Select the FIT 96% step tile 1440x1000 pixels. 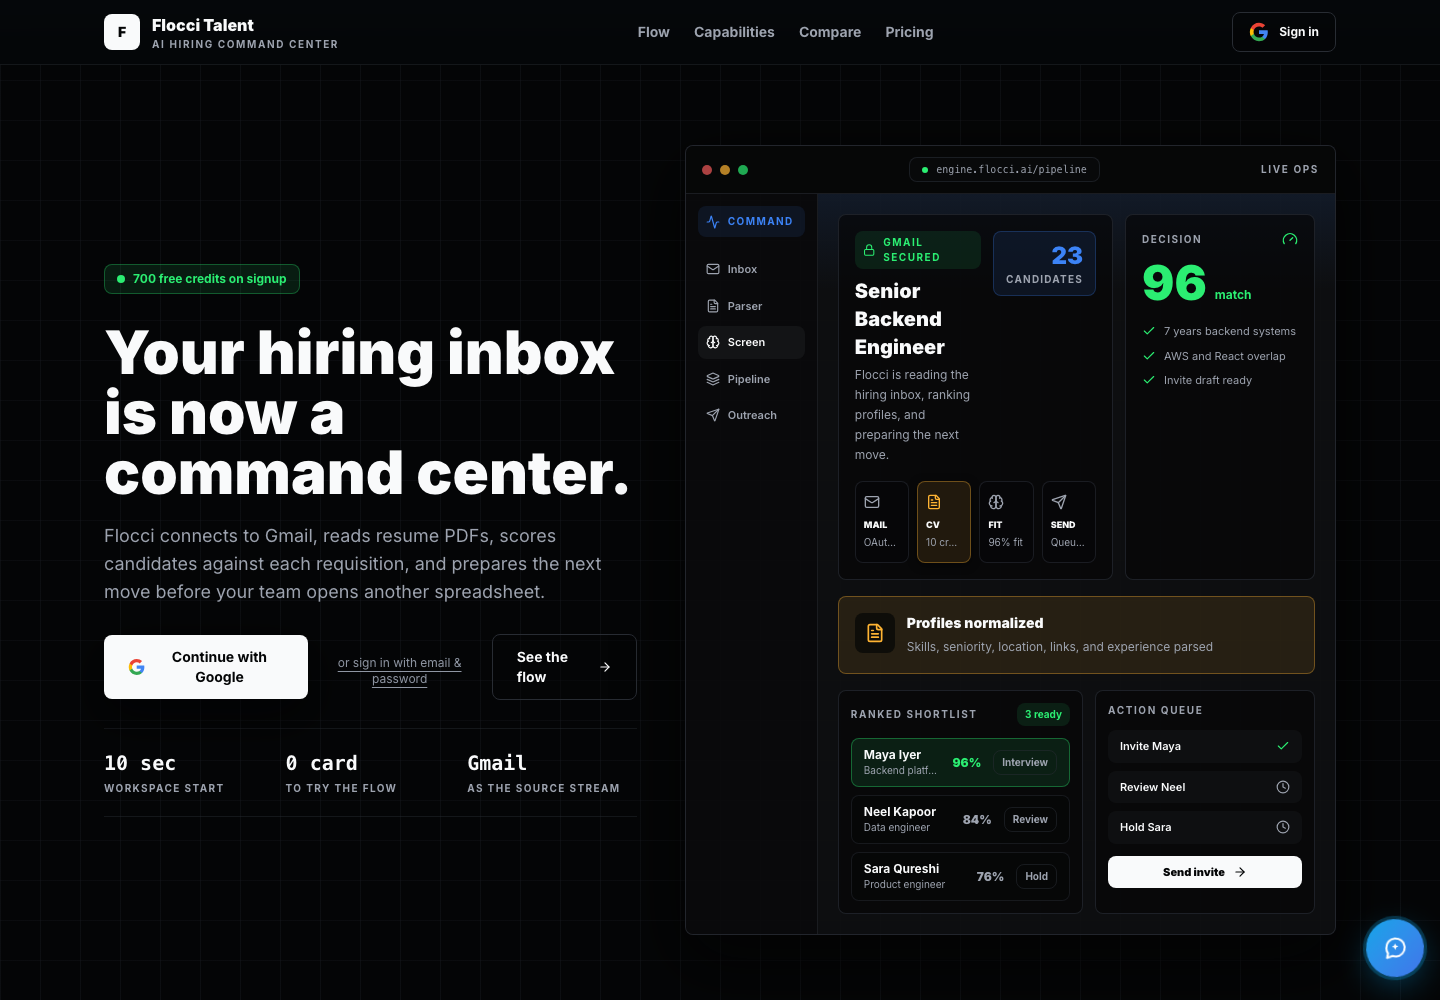click(1006, 522)
